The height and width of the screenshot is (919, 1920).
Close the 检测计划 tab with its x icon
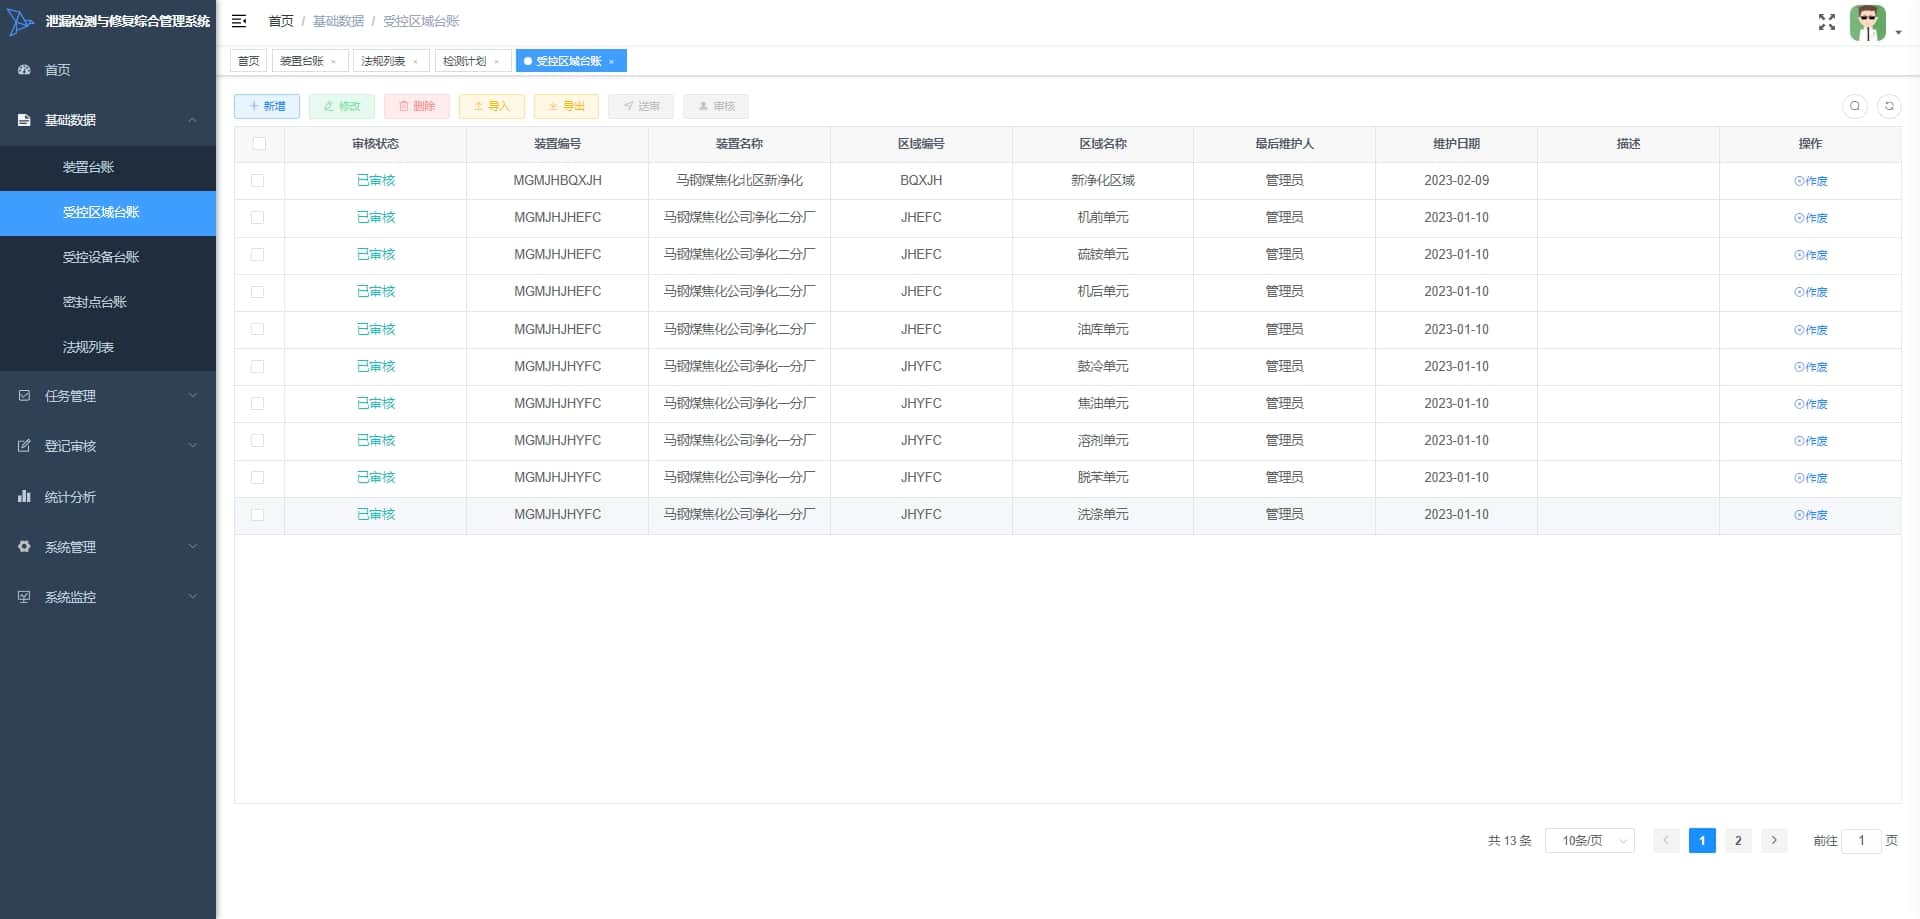coord(497,62)
